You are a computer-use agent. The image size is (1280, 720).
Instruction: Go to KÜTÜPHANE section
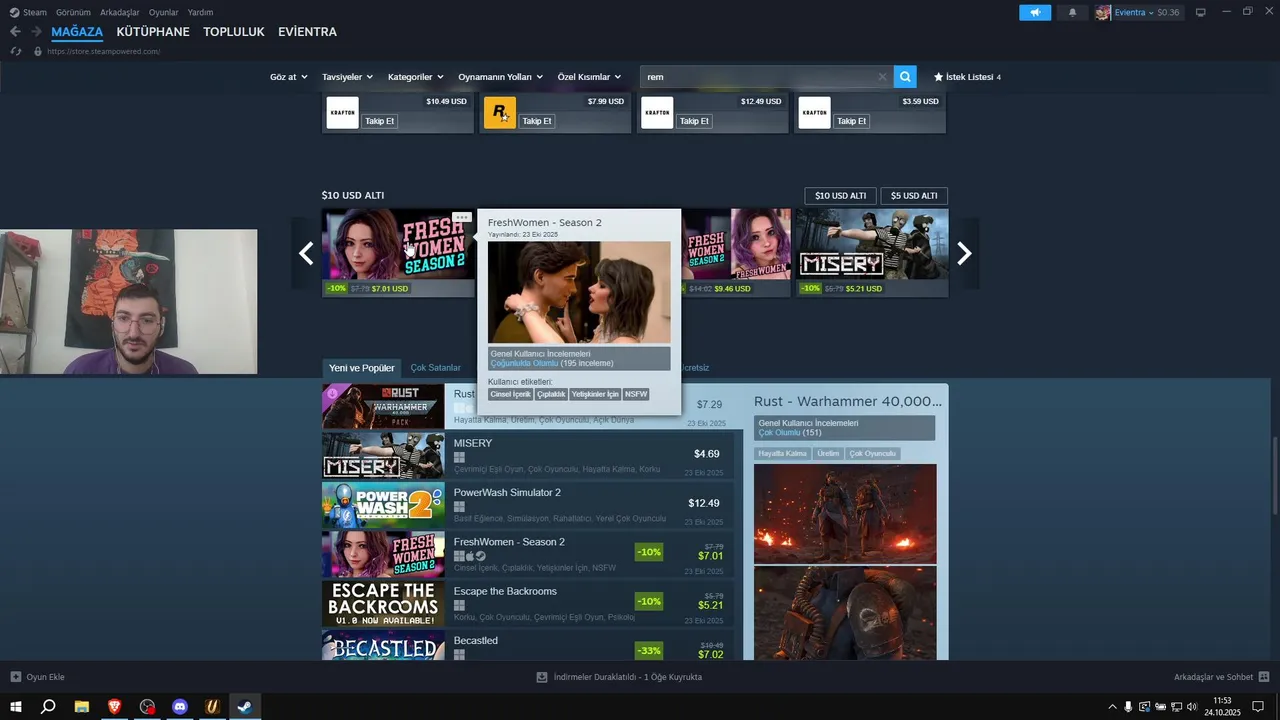(x=153, y=32)
